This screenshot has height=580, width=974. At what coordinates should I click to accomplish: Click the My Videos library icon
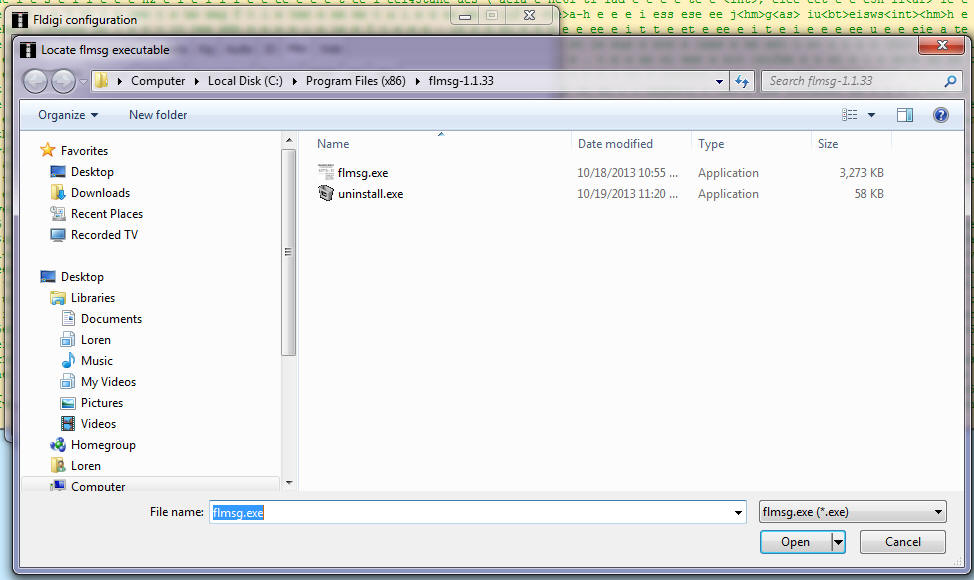[x=68, y=382]
